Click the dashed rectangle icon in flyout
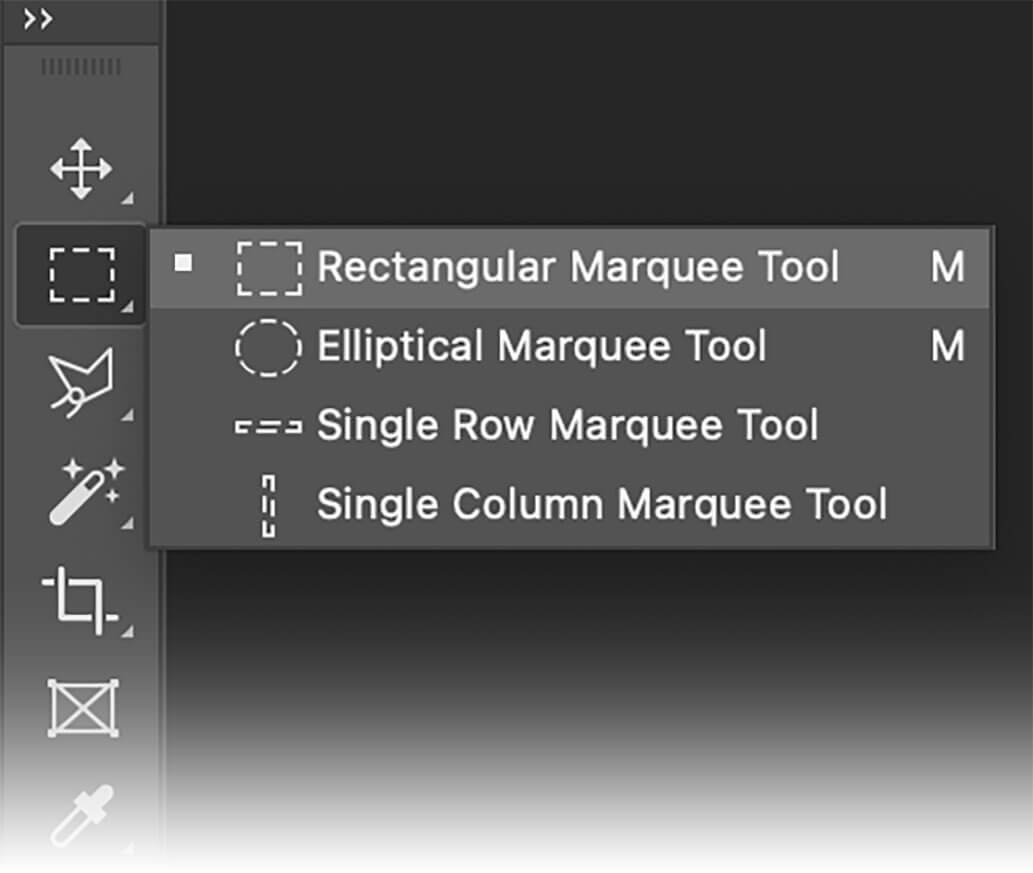Image resolution: width=1033 pixels, height=873 pixels. click(268, 267)
